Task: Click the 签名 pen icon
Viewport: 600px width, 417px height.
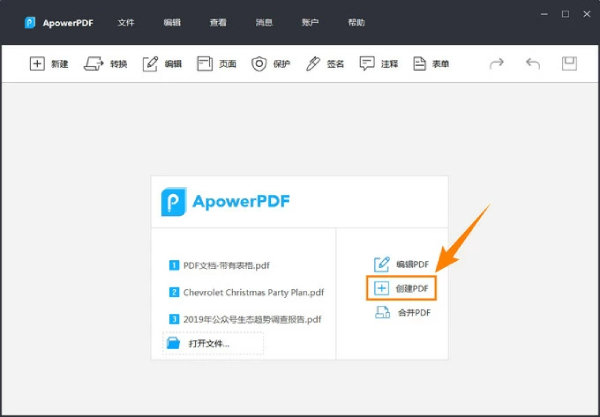Action: pos(313,64)
